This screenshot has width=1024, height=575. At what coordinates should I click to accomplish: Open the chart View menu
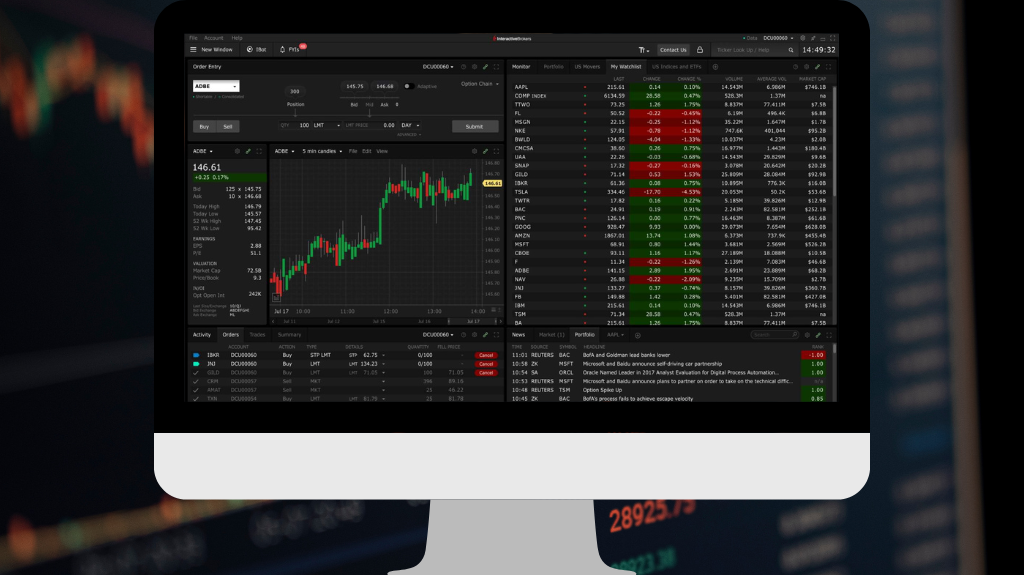(x=382, y=151)
